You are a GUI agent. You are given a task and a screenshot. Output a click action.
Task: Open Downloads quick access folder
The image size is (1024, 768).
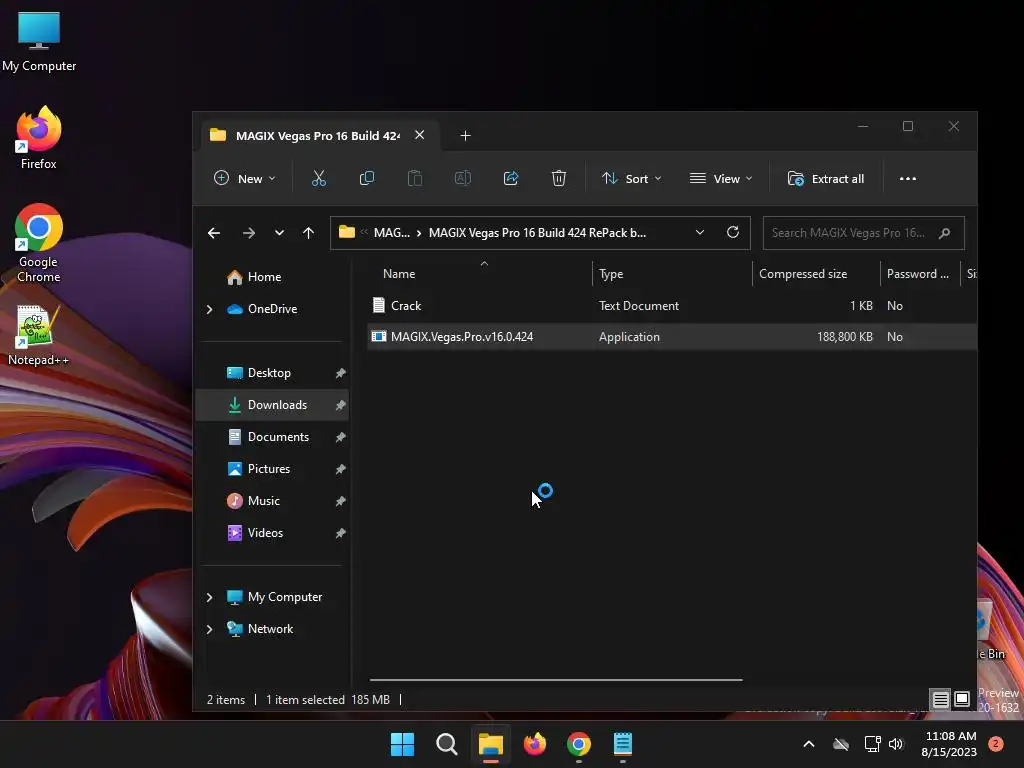tap(271, 405)
